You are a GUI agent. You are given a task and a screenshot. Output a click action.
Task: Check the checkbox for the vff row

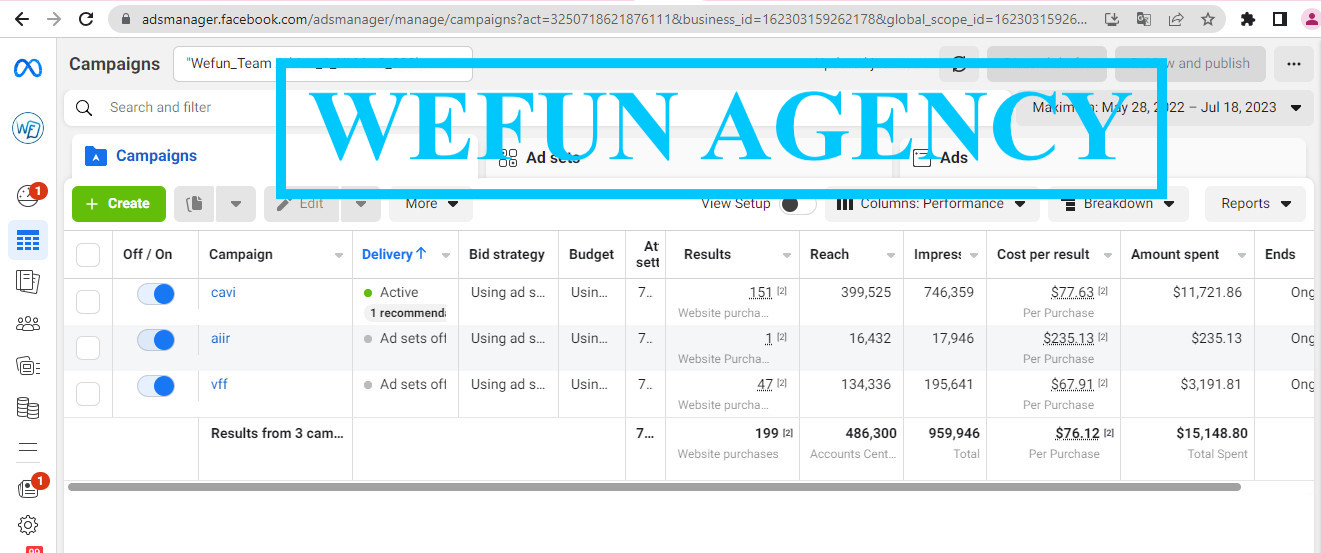coord(88,393)
